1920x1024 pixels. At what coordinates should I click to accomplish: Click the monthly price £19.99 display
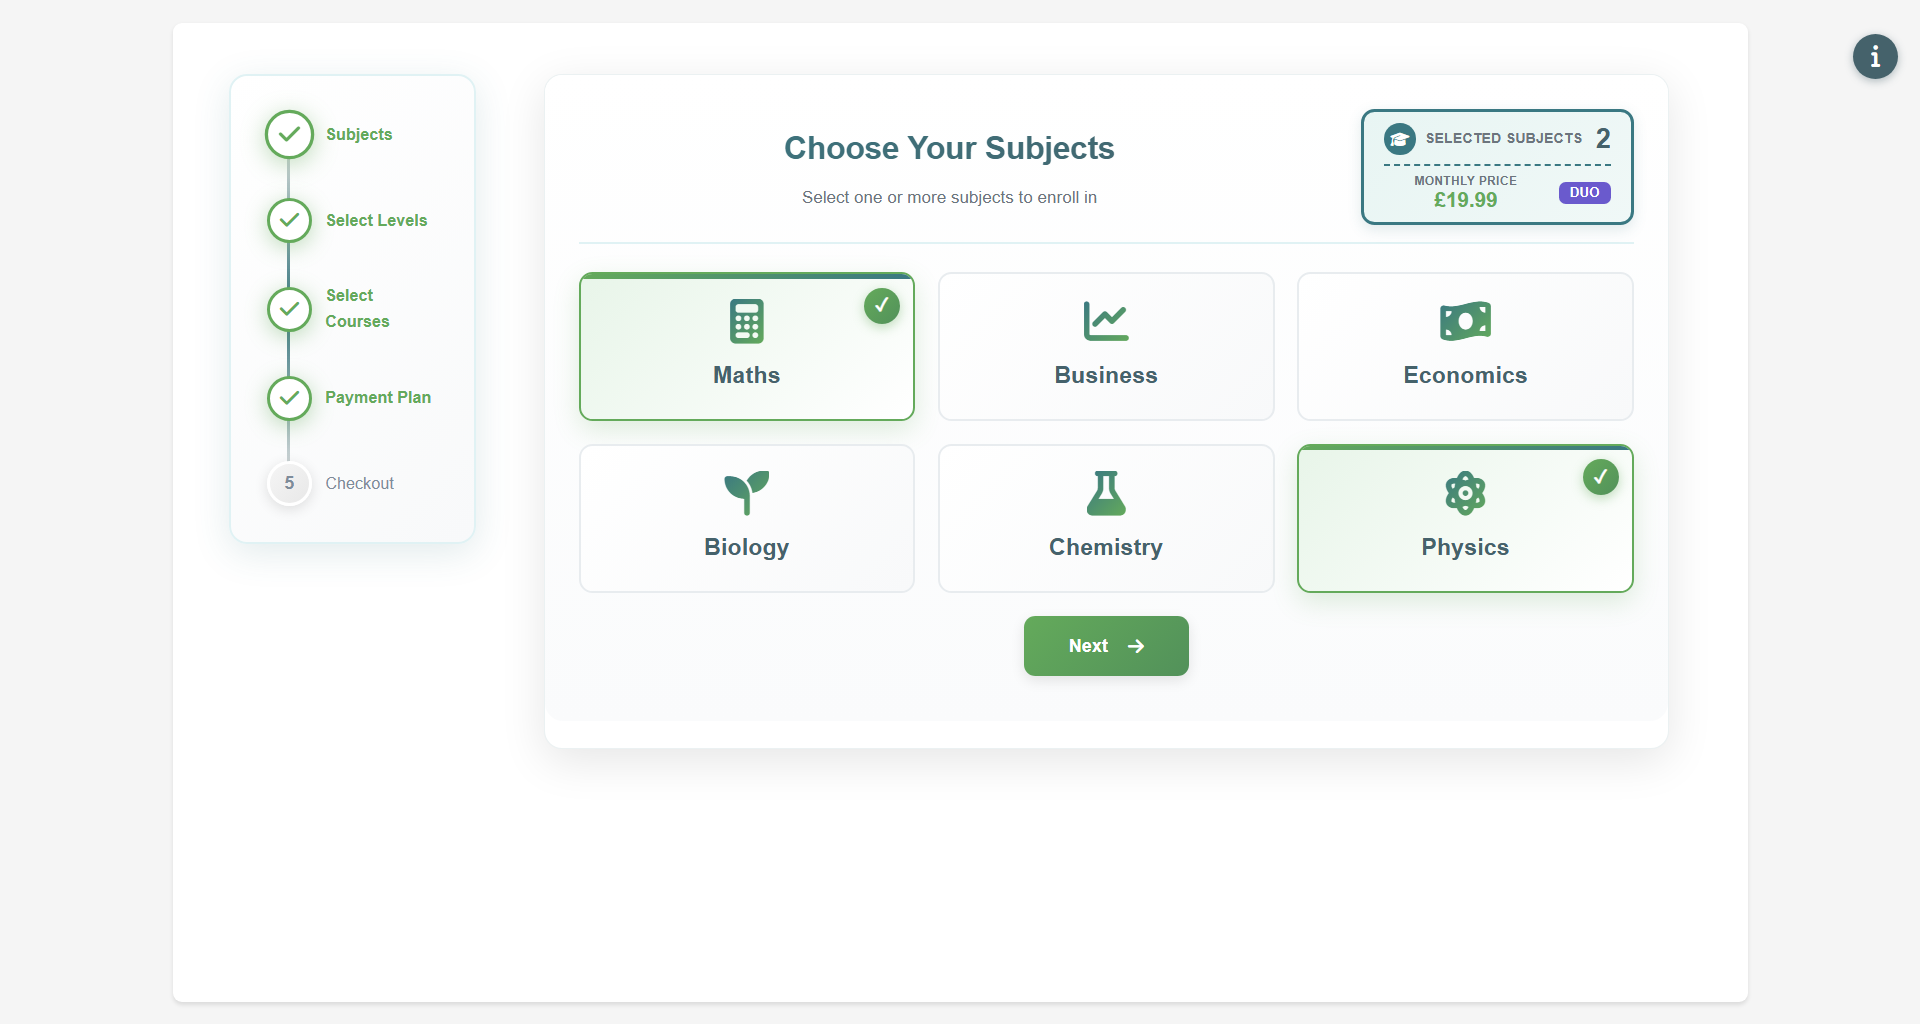(1465, 199)
